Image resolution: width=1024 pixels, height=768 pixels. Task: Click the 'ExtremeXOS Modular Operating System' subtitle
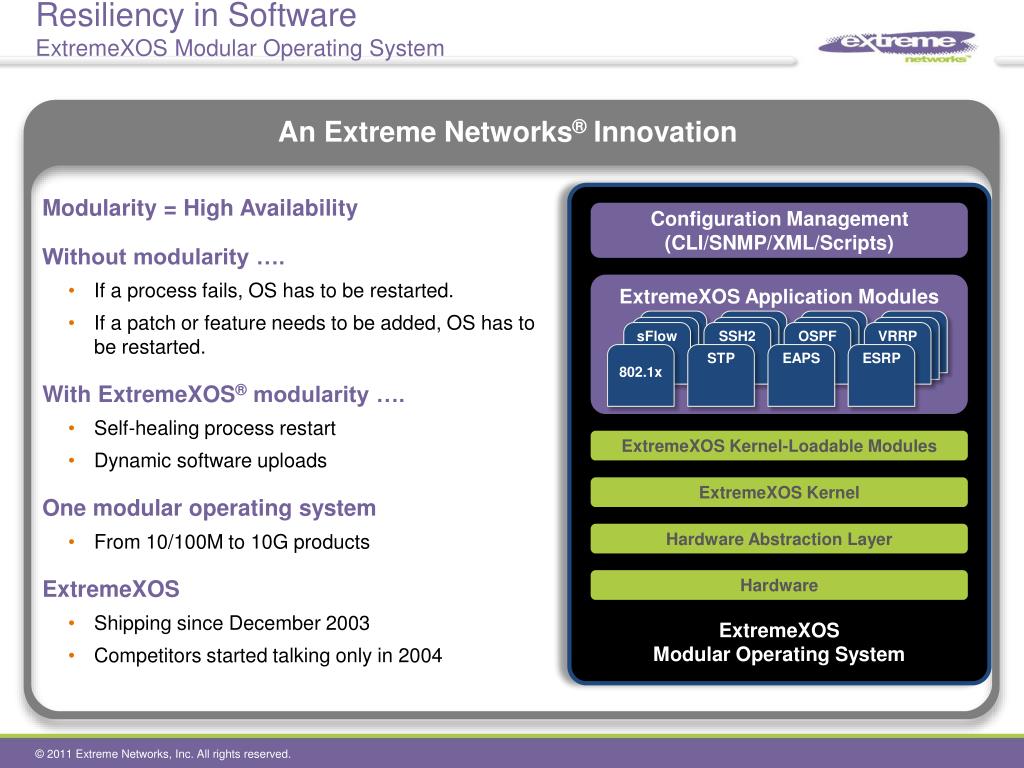click(240, 49)
